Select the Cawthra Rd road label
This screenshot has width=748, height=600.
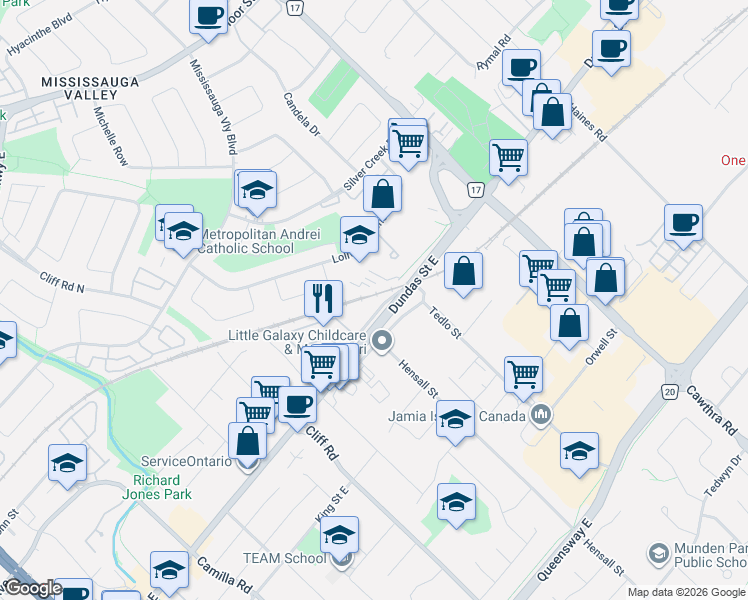click(712, 411)
